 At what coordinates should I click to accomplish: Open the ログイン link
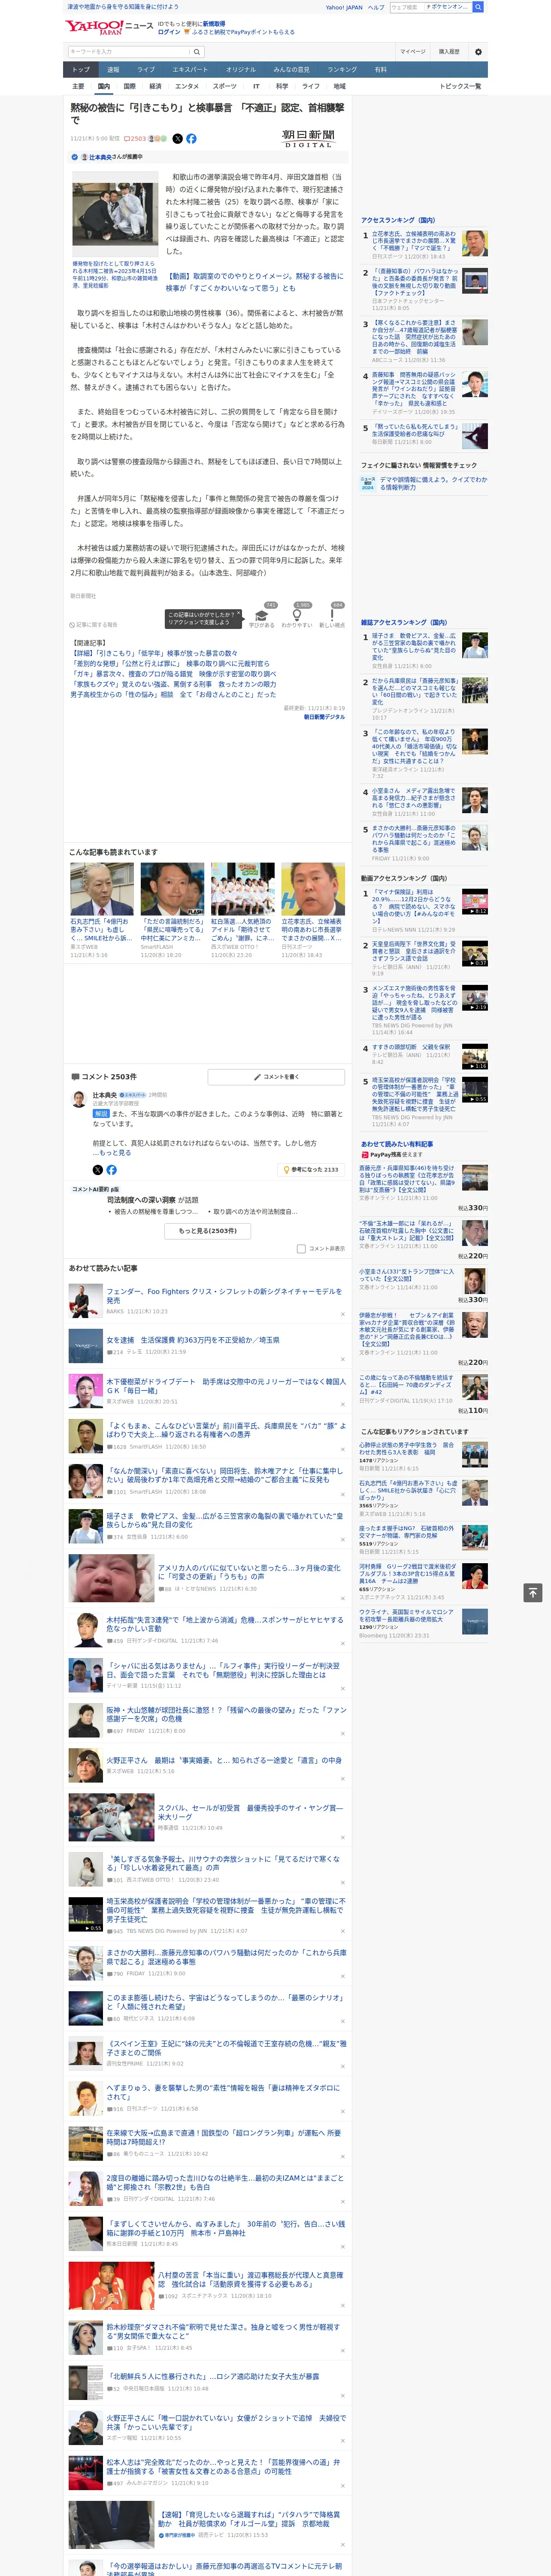tap(169, 32)
